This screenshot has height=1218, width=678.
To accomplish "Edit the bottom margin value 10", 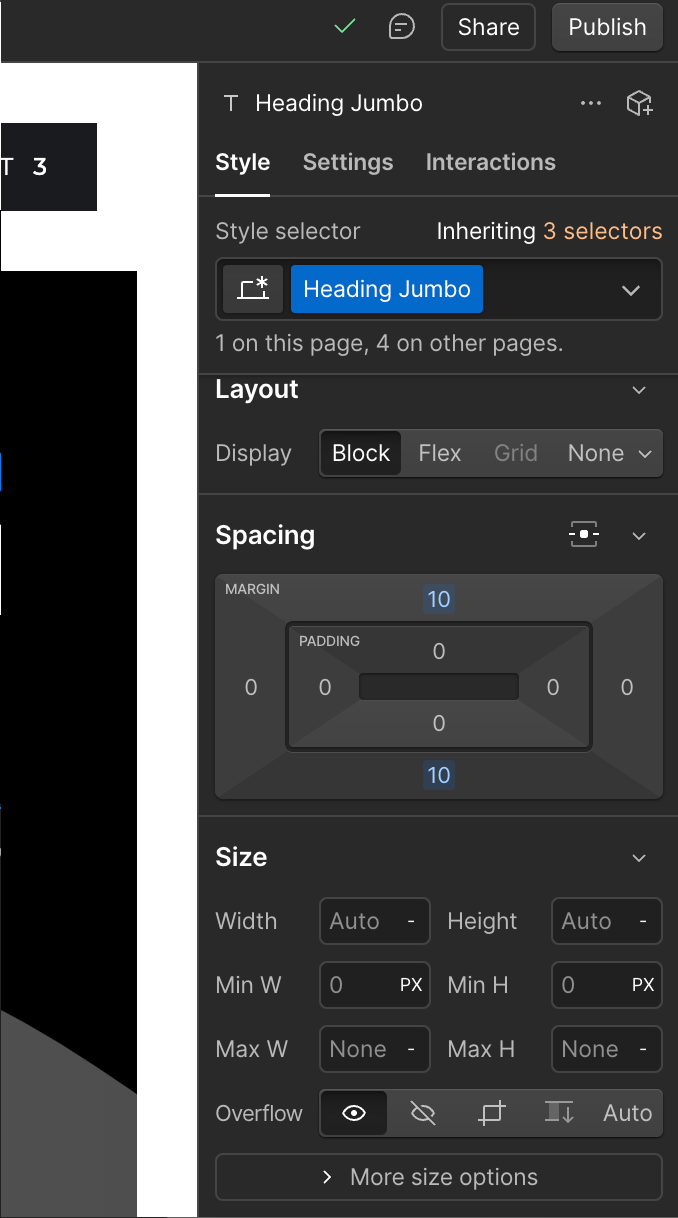I will coord(439,775).
